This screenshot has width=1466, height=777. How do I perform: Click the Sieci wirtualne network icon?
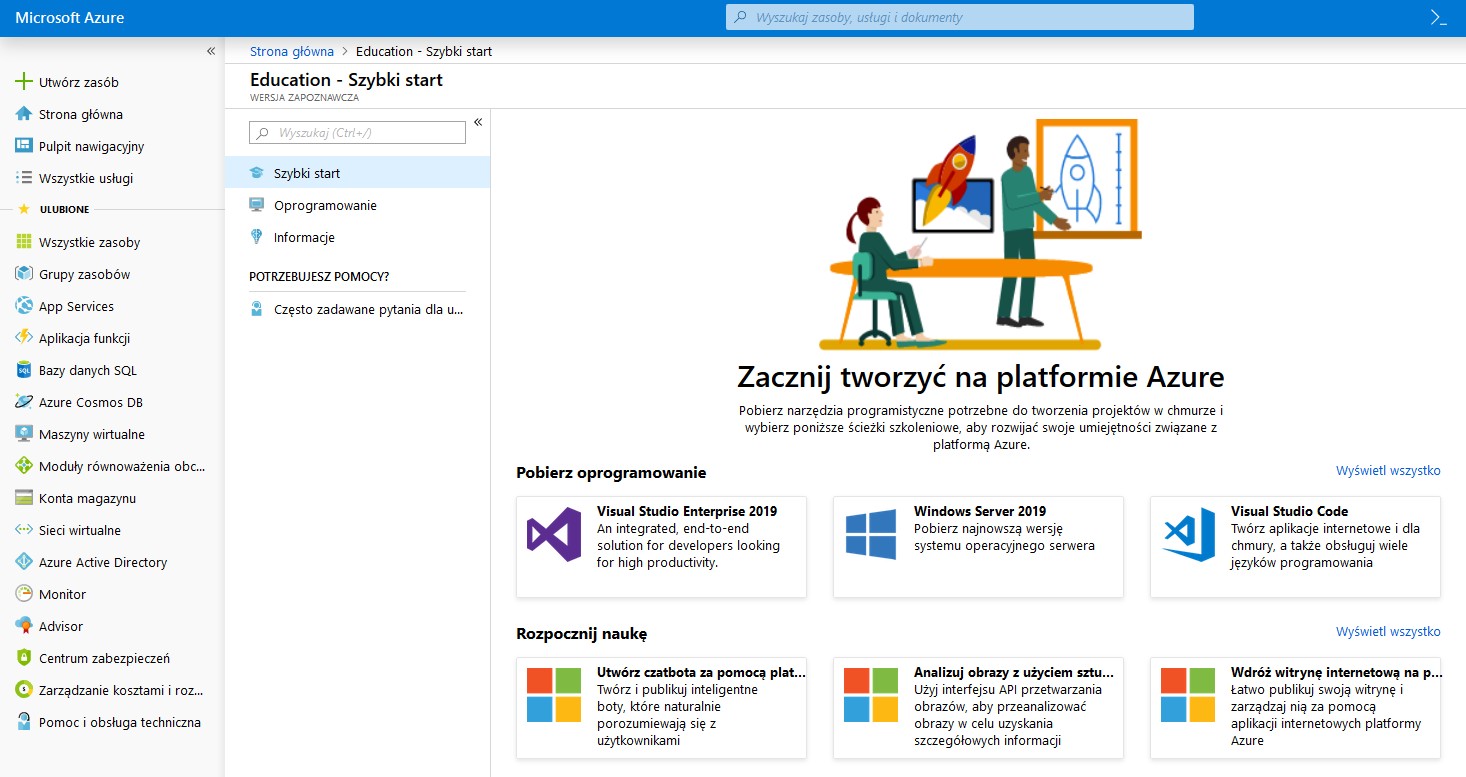pyautogui.click(x=24, y=530)
